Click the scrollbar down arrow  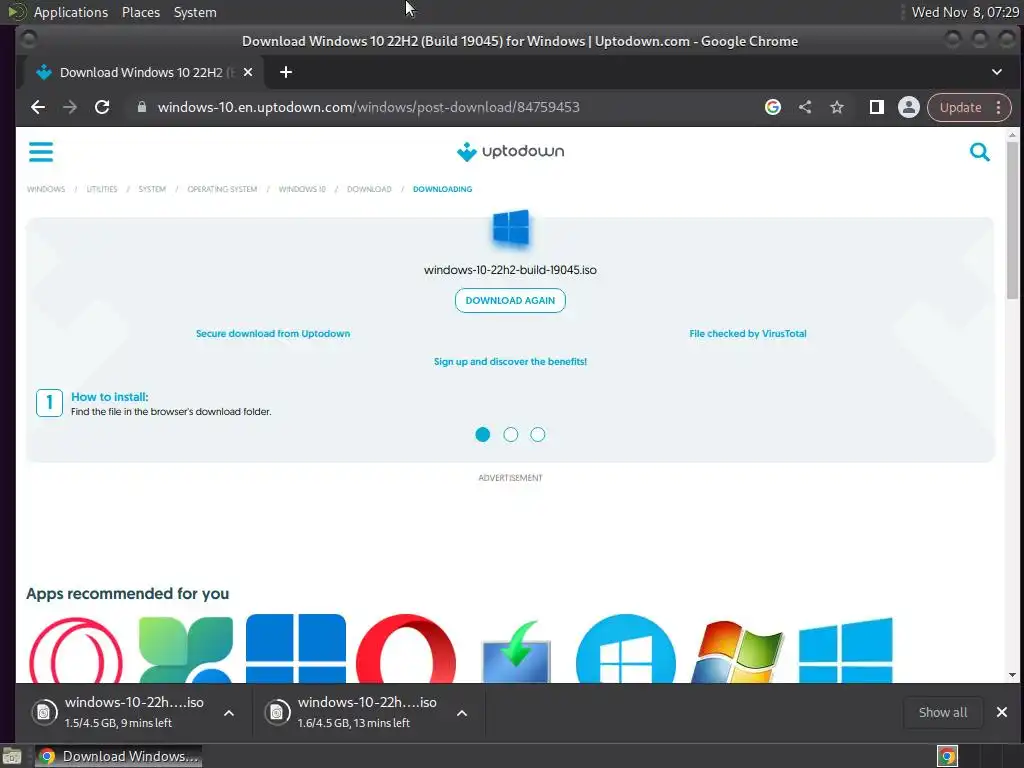point(1012,675)
